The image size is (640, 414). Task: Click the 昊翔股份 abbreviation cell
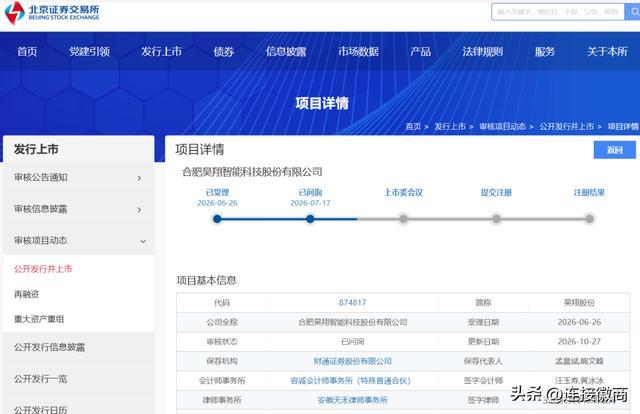[x=579, y=303]
